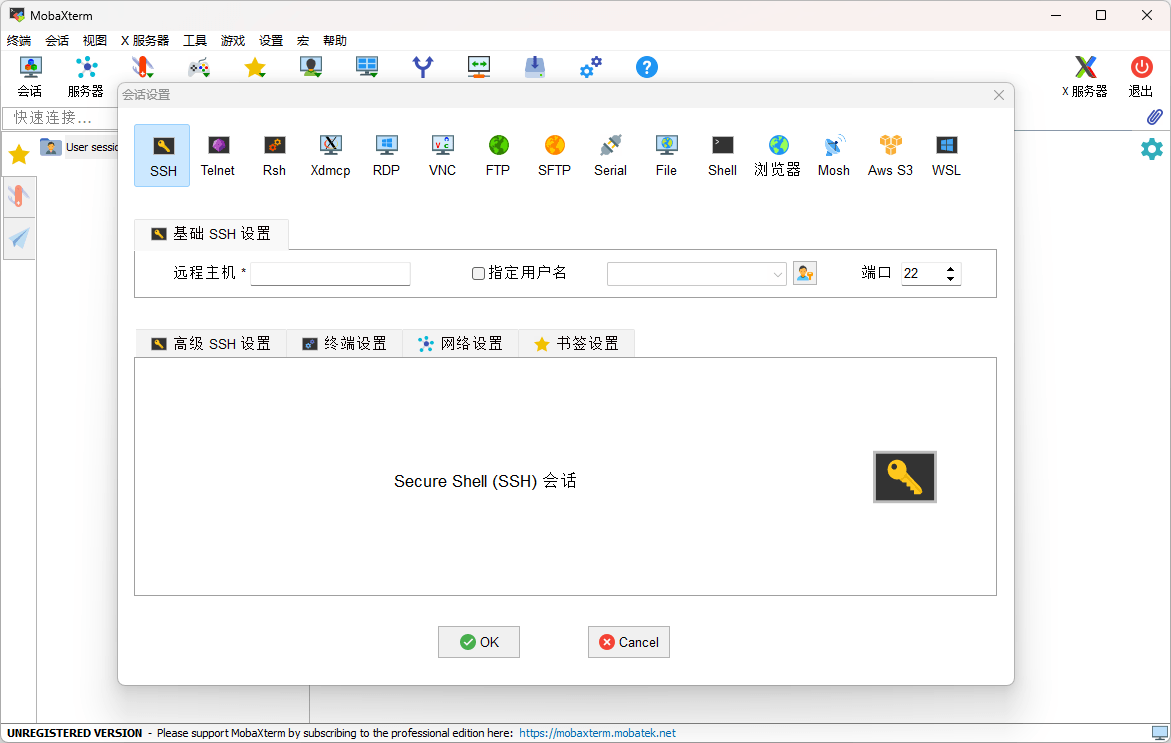Close the 会话设置 dialog
The height and width of the screenshot is (743, 1171).
click(x=998, y=95)
